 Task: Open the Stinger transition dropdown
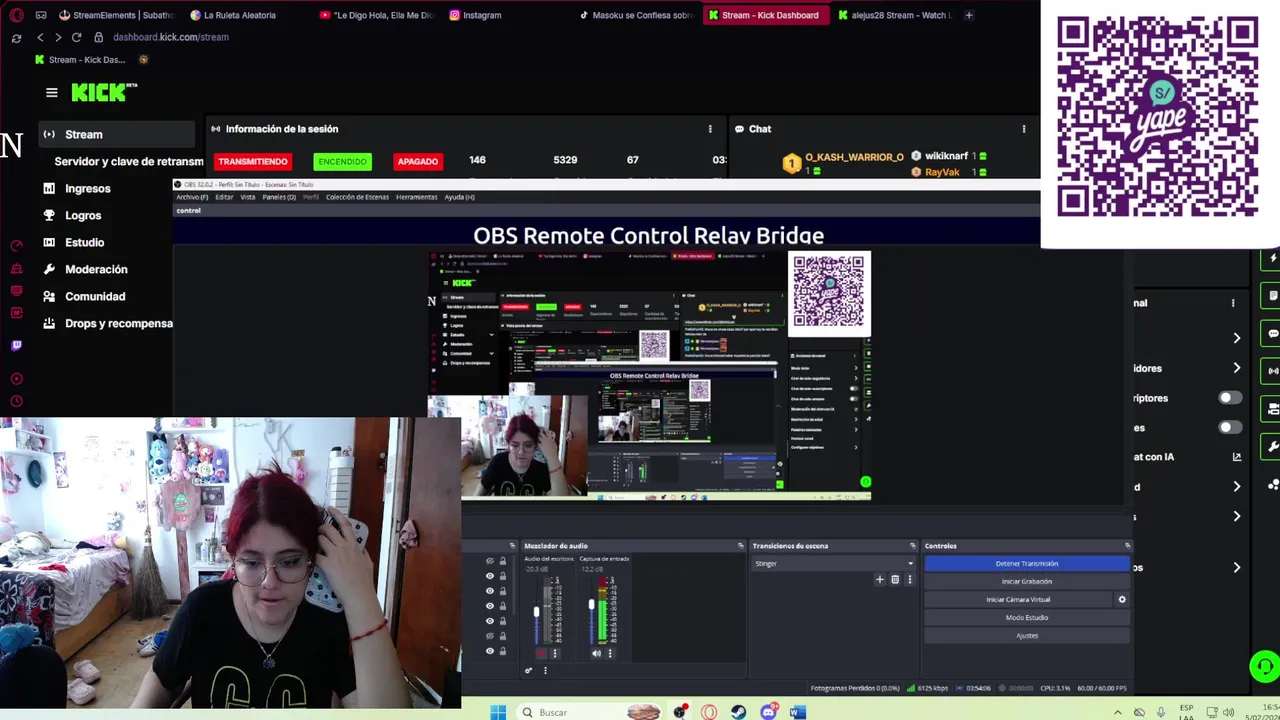pos(834,563)
